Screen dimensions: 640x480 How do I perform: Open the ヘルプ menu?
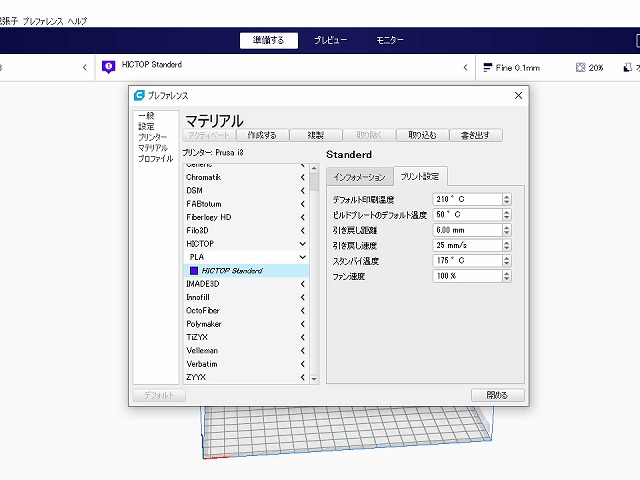point(77,21)
